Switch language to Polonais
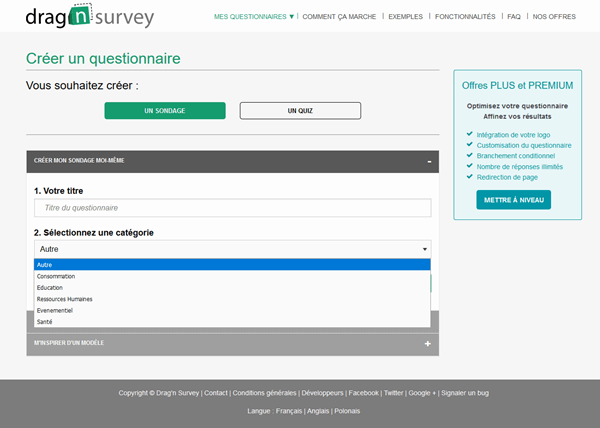 pyautogui.click(x=347, y=411)
